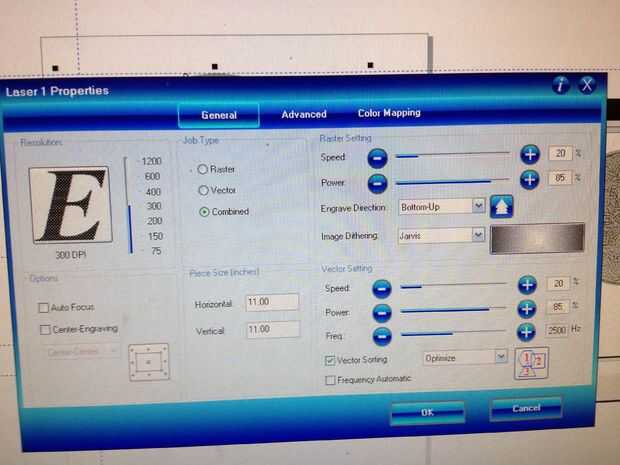Open the disabled Center-Center dropdown
Screen dimensions: 620x465
[80, 351]
